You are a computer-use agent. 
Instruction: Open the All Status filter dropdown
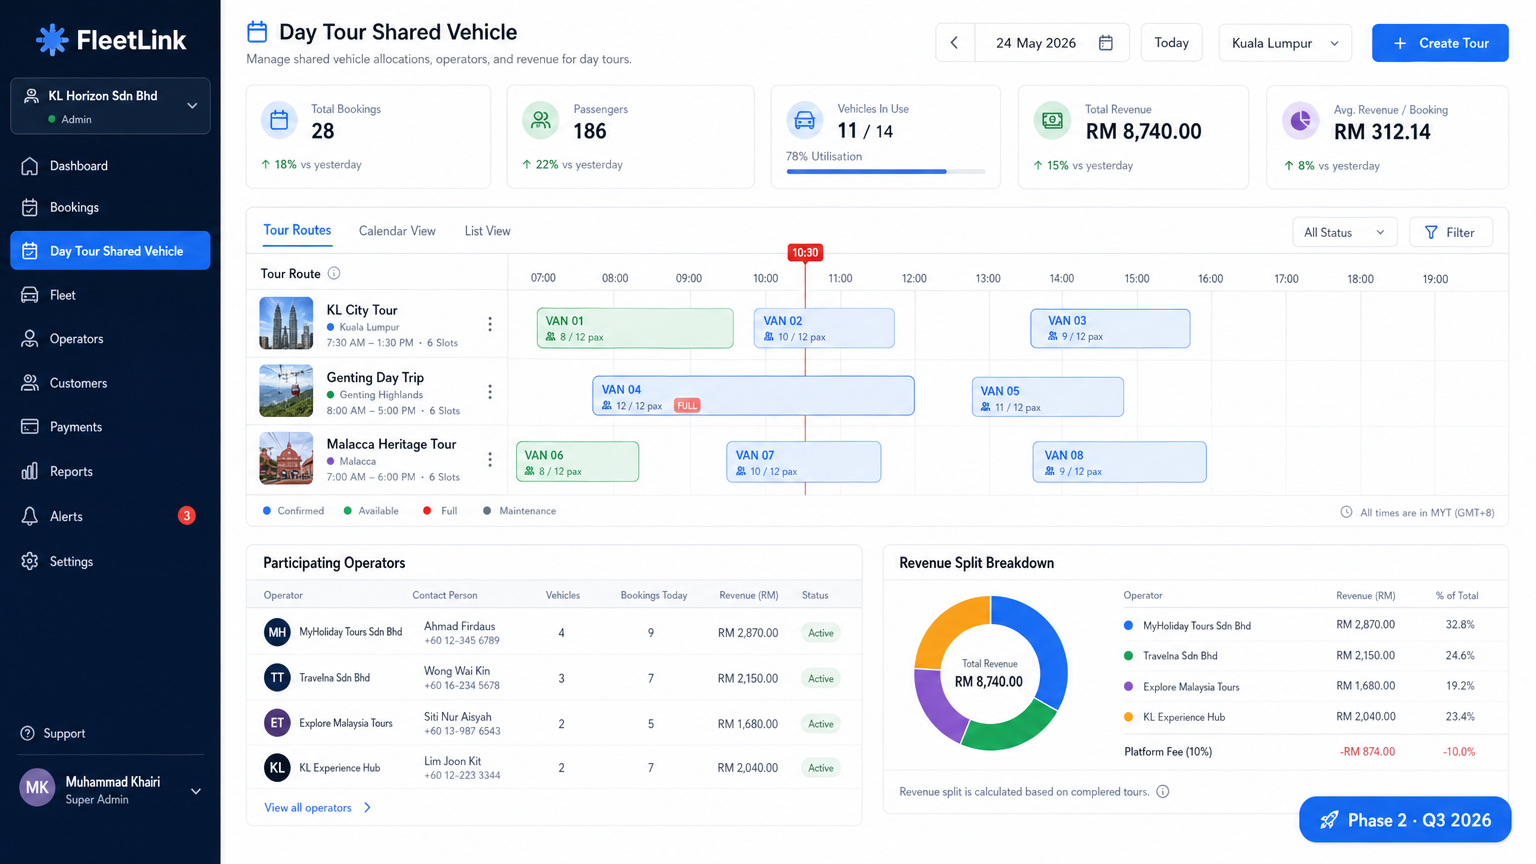coord(1344,231)
